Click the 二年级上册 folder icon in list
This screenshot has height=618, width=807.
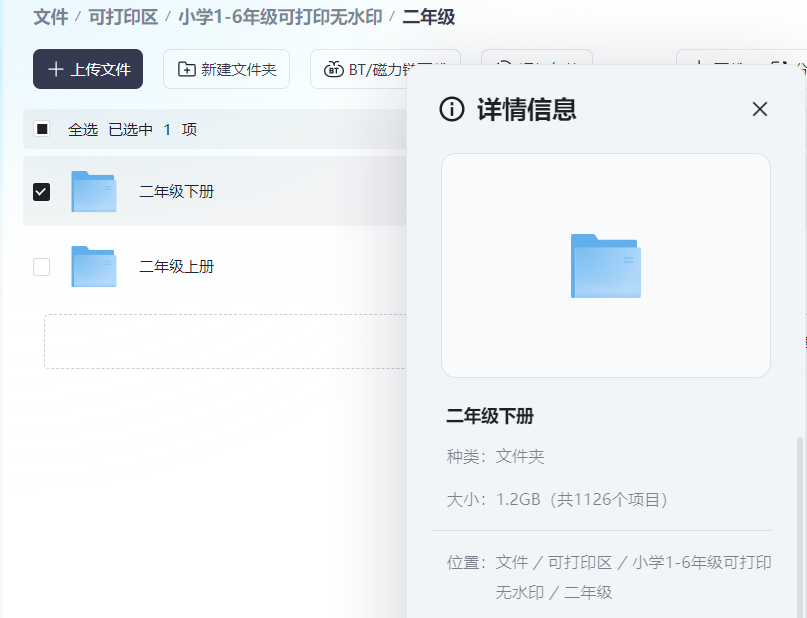[94, 267]
